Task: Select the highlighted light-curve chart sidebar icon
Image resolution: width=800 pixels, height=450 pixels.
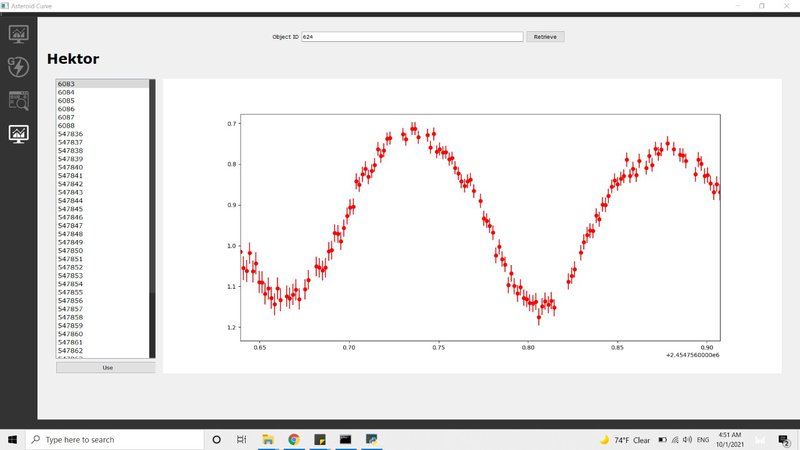Action: [18, 134]
